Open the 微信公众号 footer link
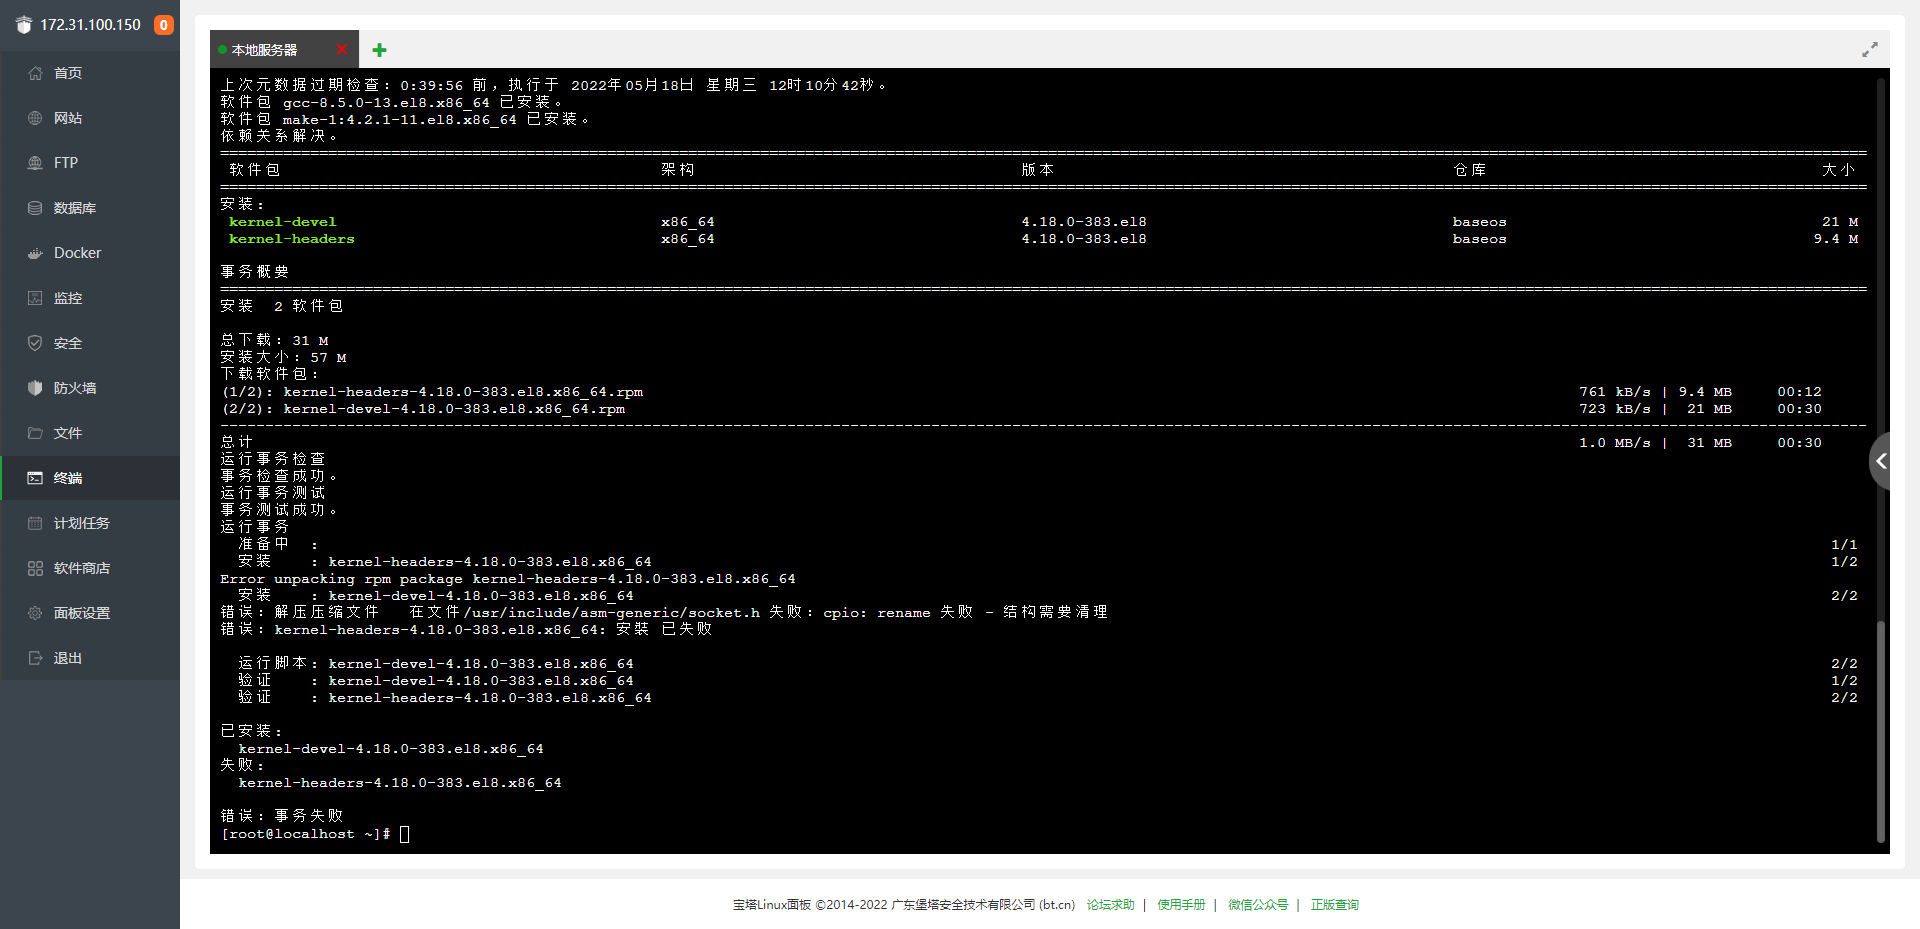Image resolution: width=1920 pixels, height=929 pixels. 1258,905
